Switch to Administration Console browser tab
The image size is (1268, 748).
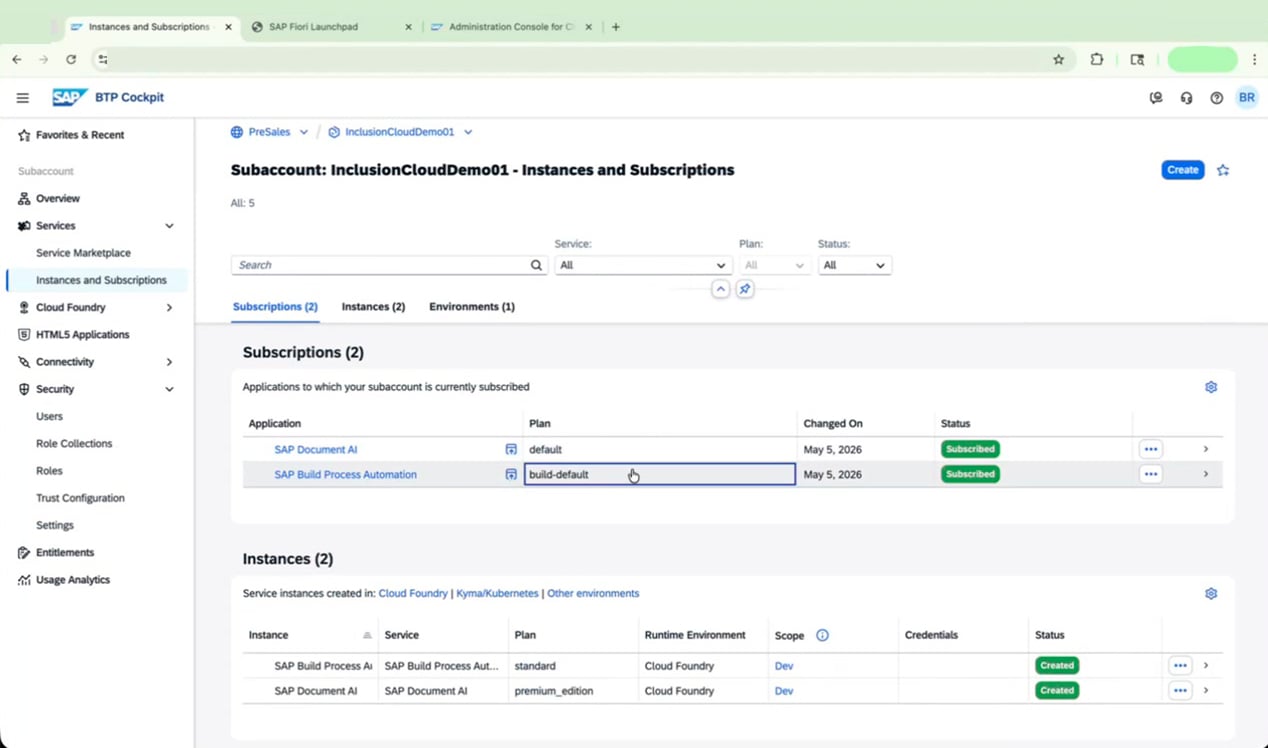tap(511, 27)
